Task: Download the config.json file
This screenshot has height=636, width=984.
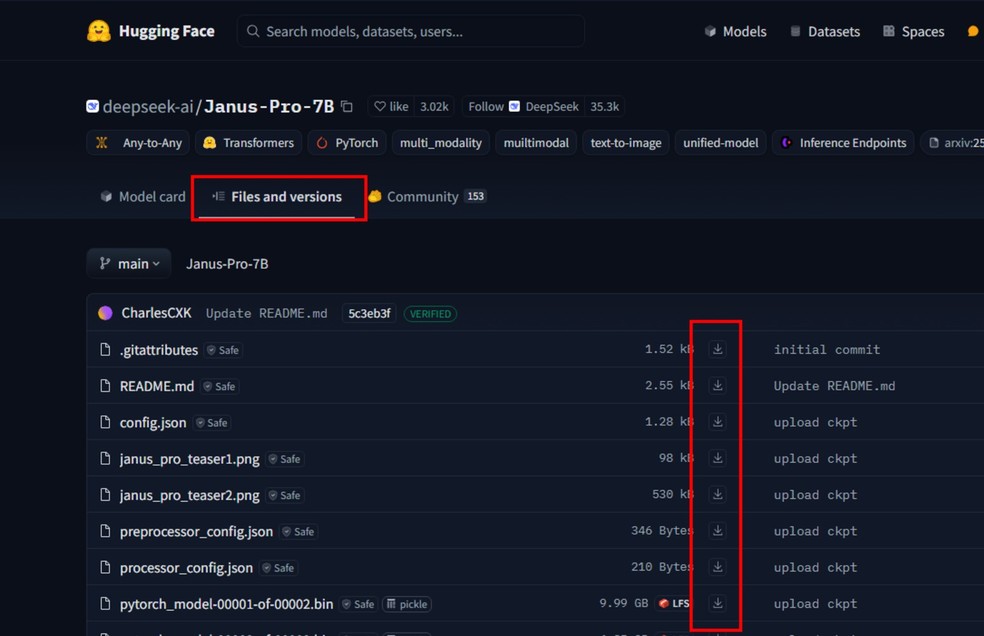Action: pyautogui.click(x=717, y=422)
